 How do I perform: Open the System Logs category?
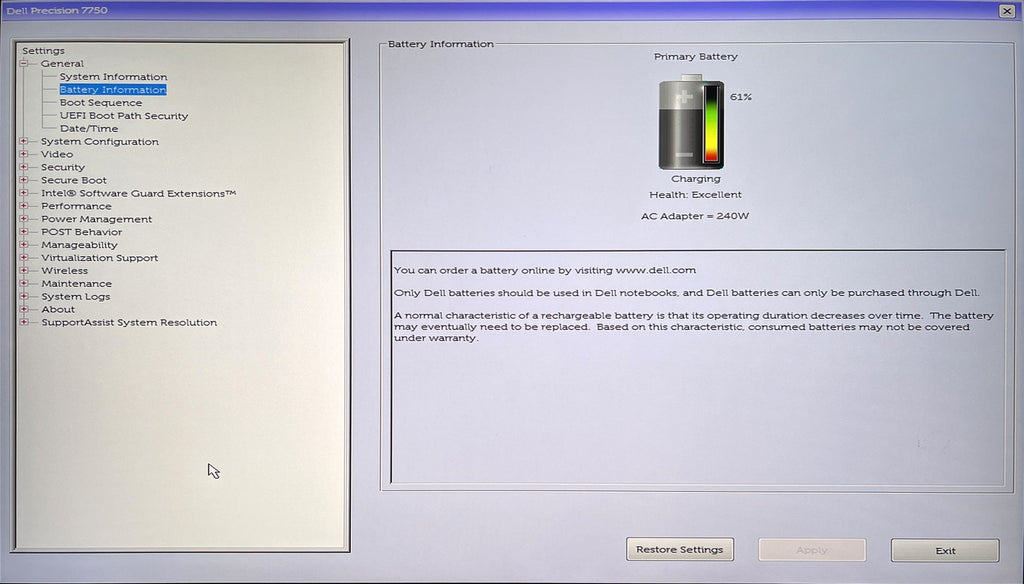(x=76, y=297)
